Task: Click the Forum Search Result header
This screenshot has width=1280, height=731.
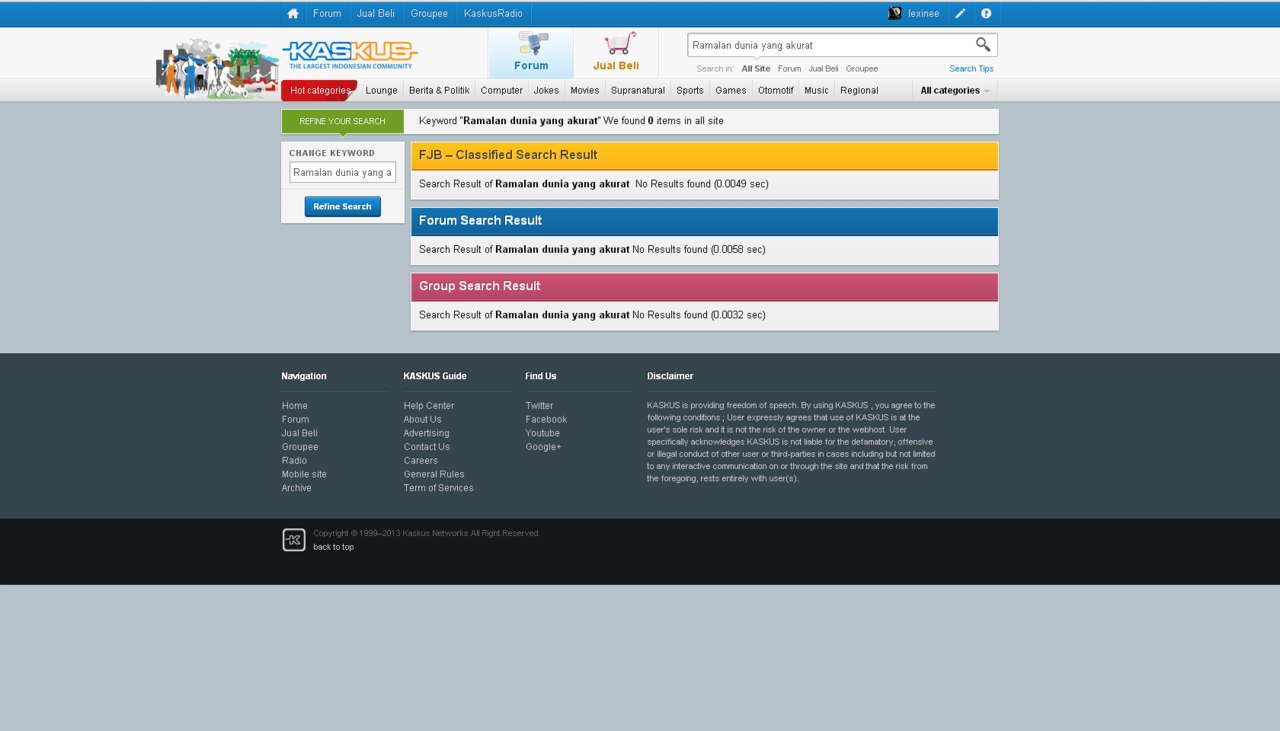Action: pyautogui.click(x=705, y=221)
